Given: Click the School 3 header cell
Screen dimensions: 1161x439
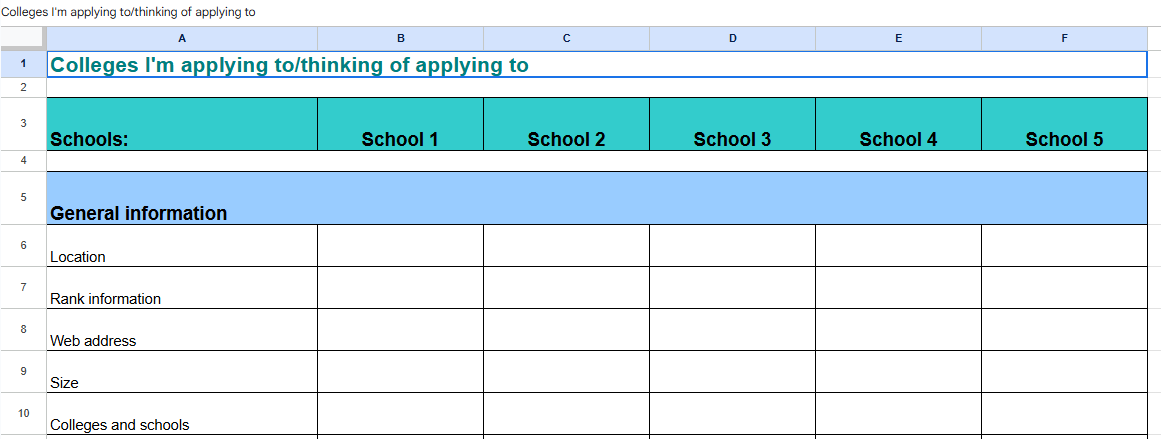Looking at the screenshot, I should click(x=732, y=125).
